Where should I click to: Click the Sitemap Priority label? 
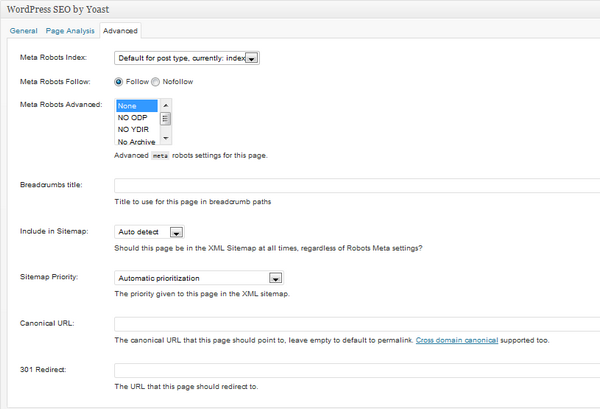(49, 277)
